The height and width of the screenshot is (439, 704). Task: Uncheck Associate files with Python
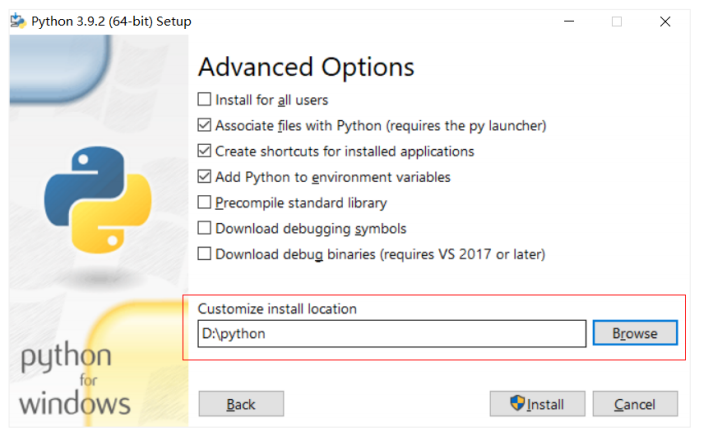tap(205, 126)
